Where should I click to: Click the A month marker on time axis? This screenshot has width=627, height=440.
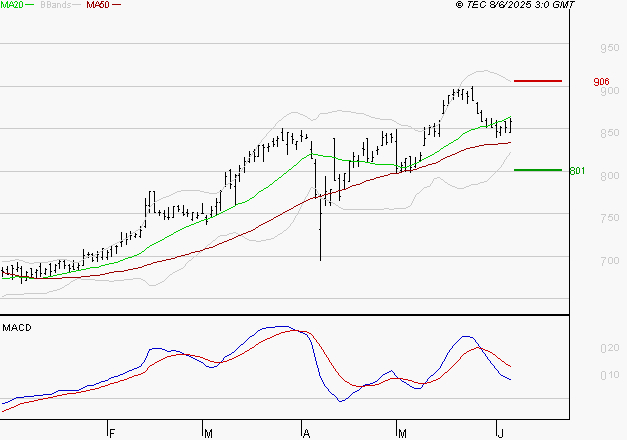[306, 433]
